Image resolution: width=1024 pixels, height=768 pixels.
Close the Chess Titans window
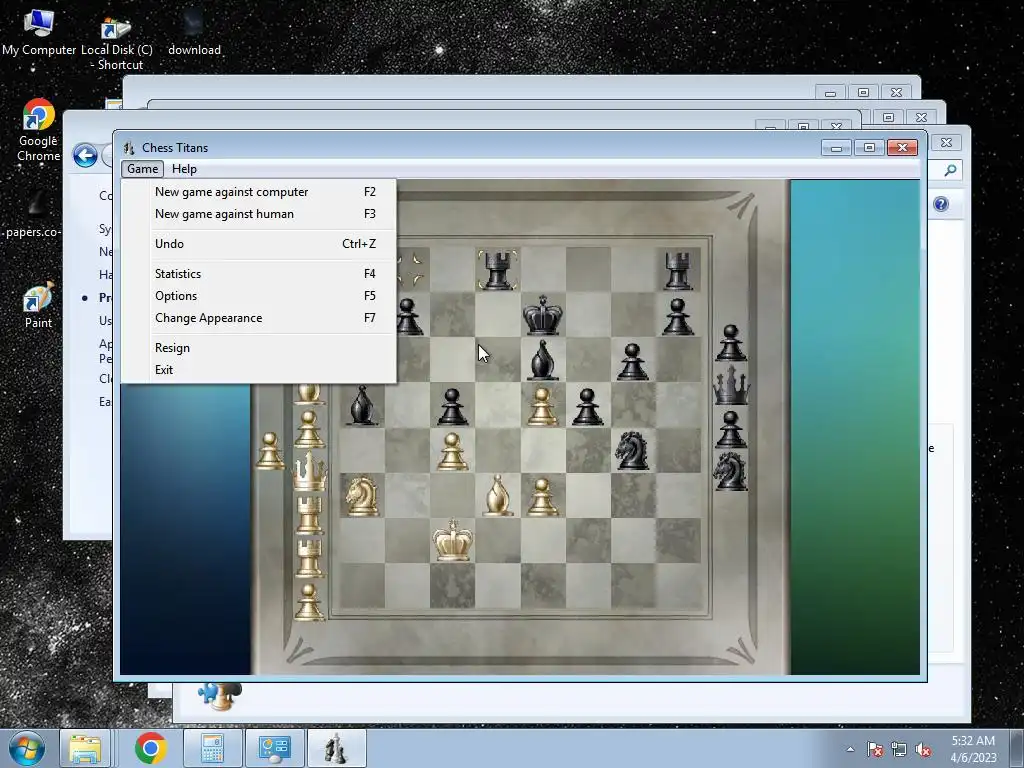pos(903,148)
